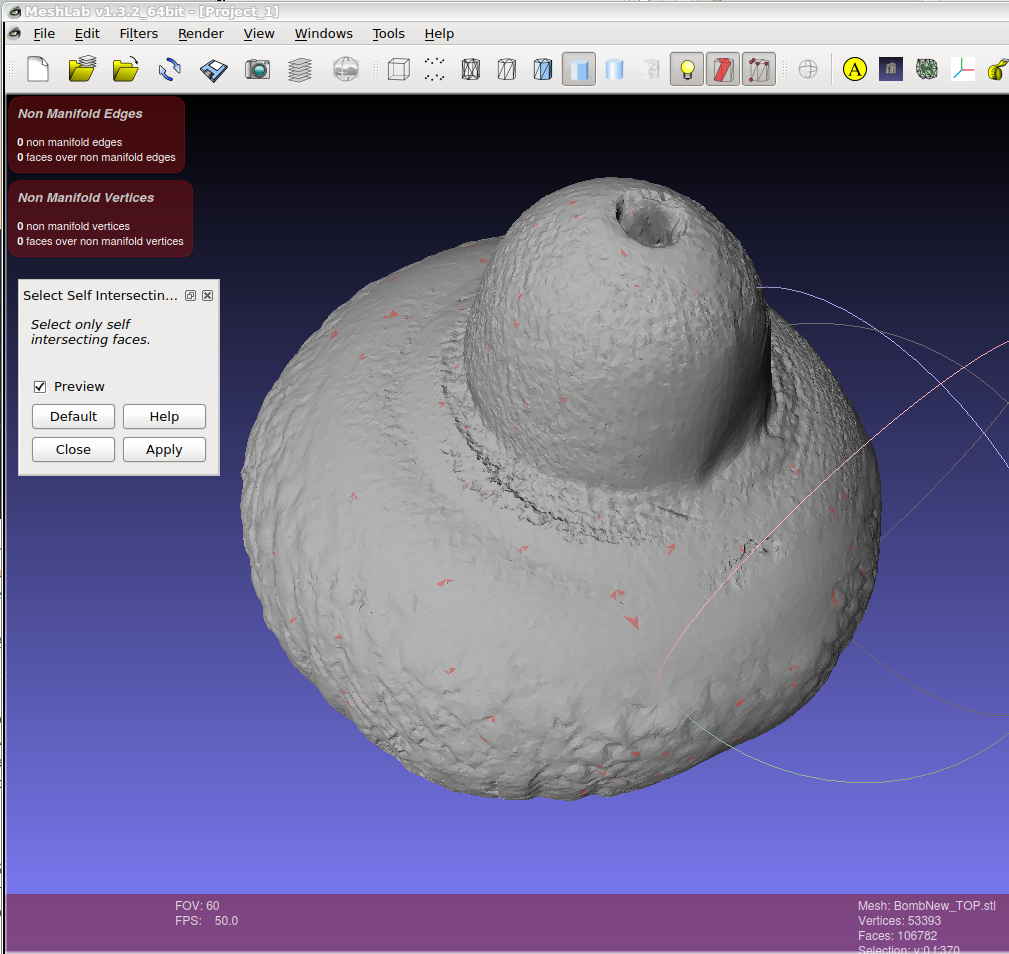Undock the Select Self Intersecting dialog
This screenshot has width=1009, height=954.
click(190, 295)
